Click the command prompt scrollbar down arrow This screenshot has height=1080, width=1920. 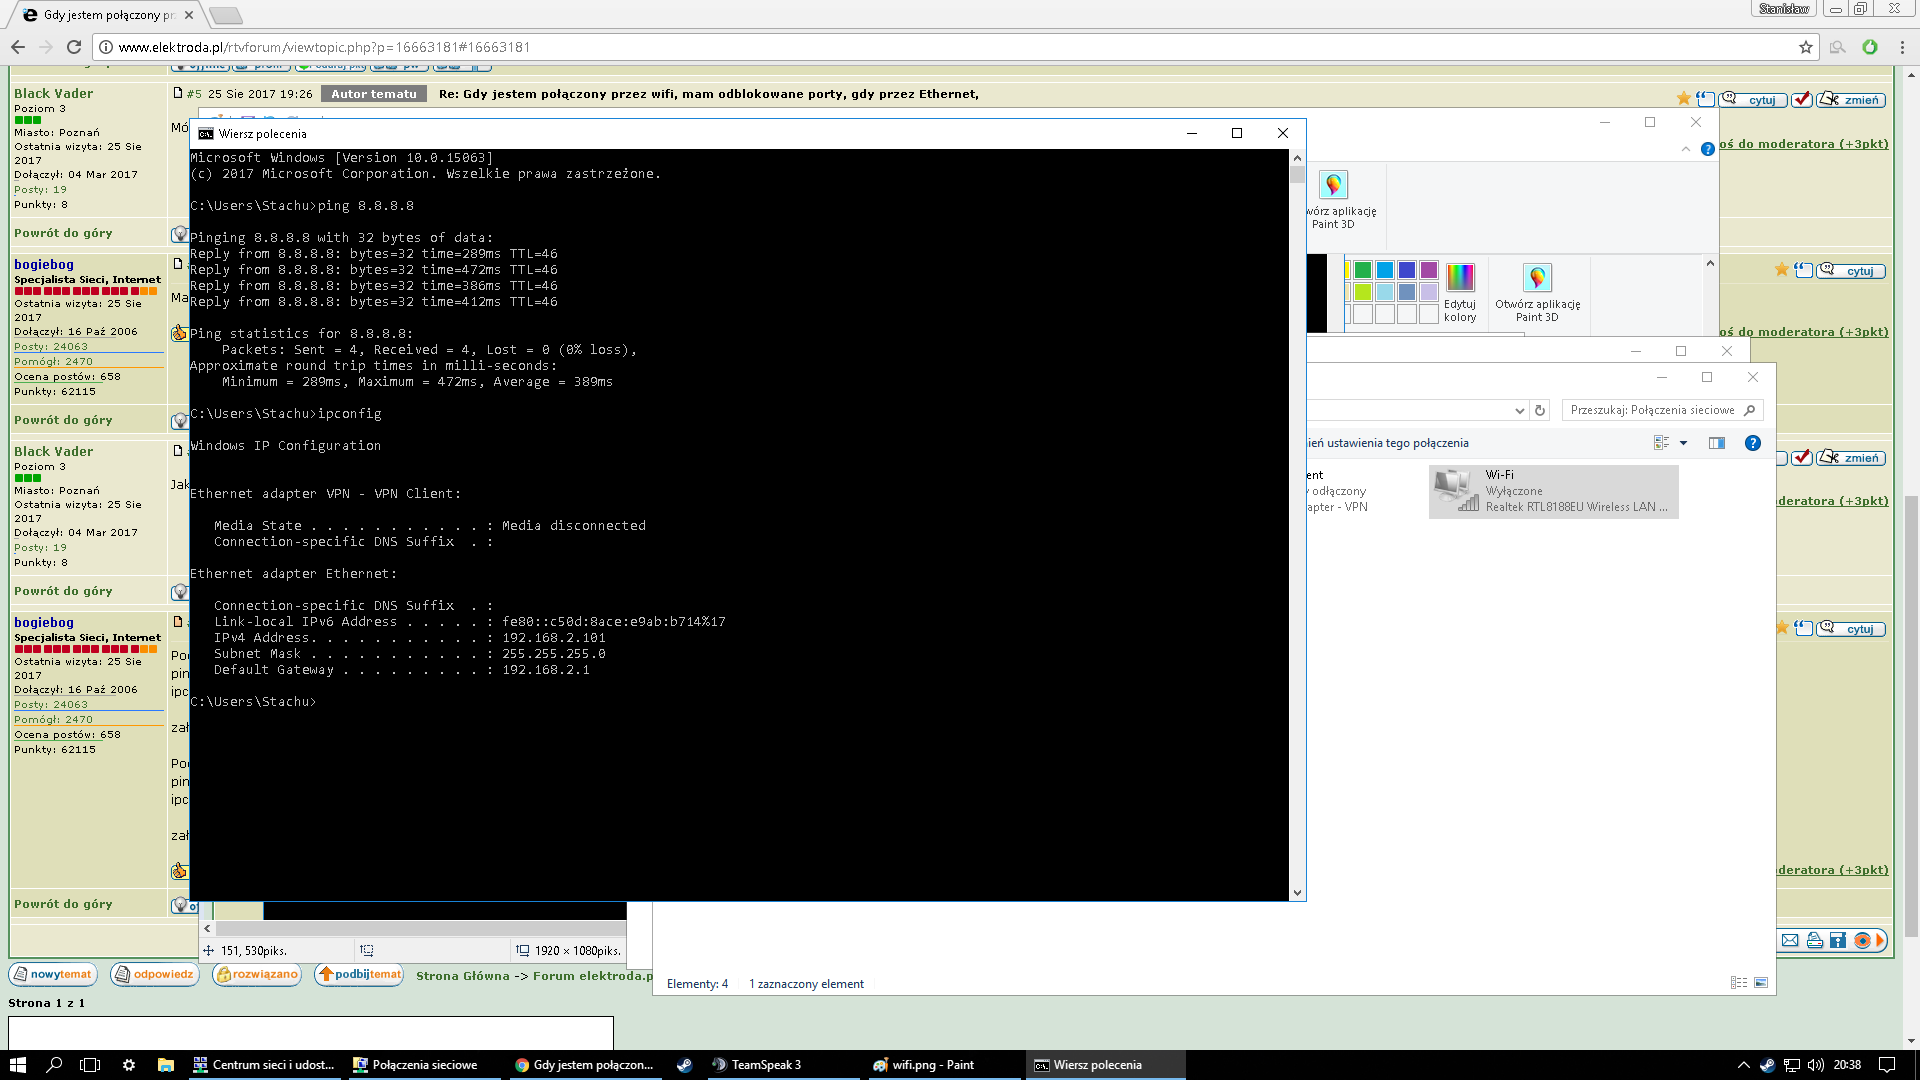click(x=1297, y=893)
